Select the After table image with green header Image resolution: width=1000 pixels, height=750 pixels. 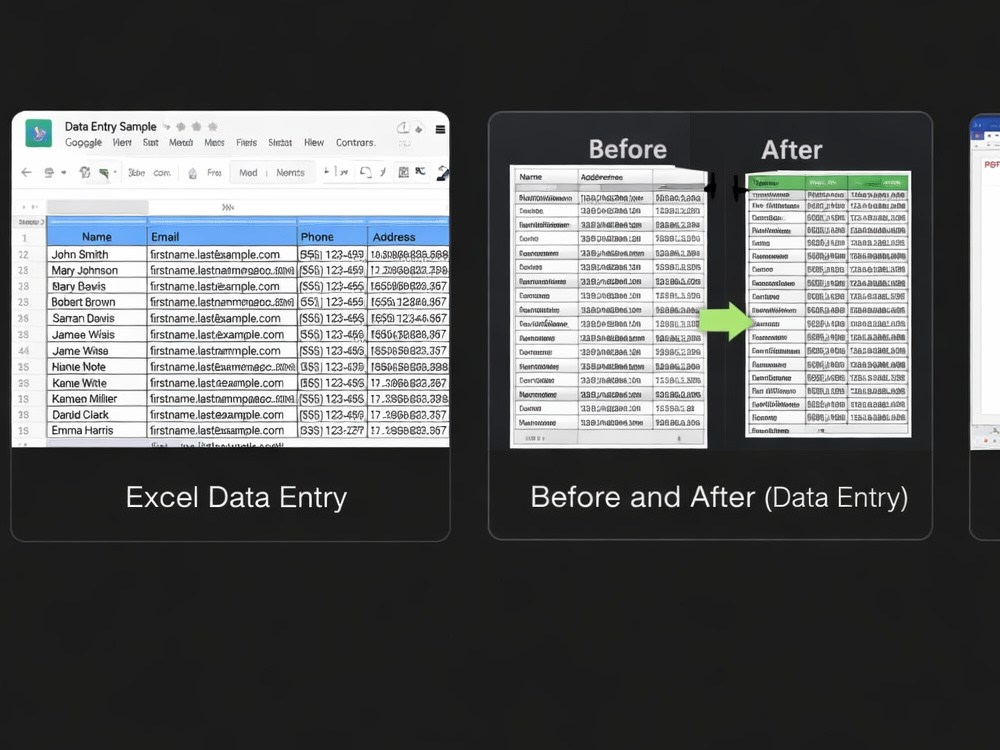pos(828,304)
